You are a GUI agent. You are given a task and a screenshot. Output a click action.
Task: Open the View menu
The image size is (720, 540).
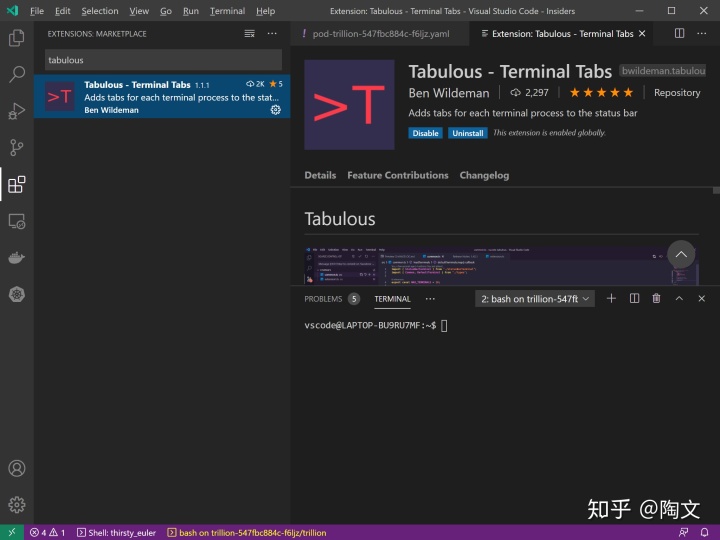tap(139, 11)
